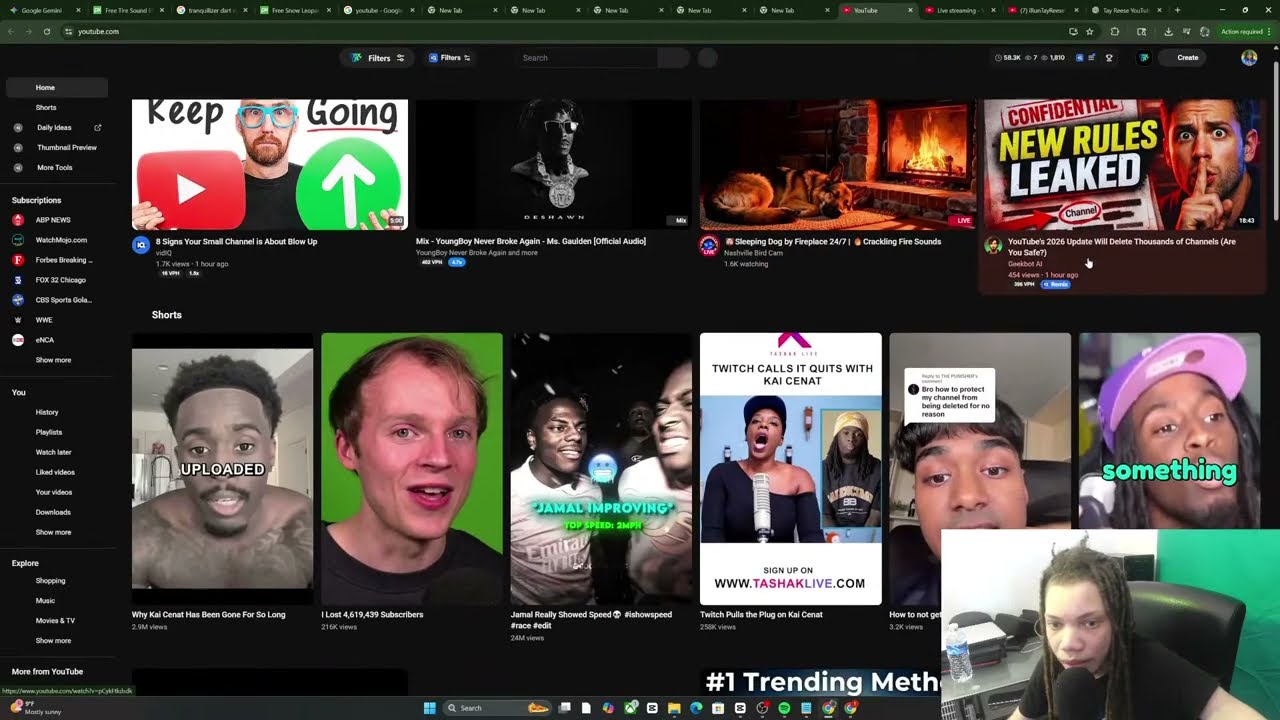1280x720 pixels.
Task: Open the ABP NEWS channel avatar
Action: [17, 220]
